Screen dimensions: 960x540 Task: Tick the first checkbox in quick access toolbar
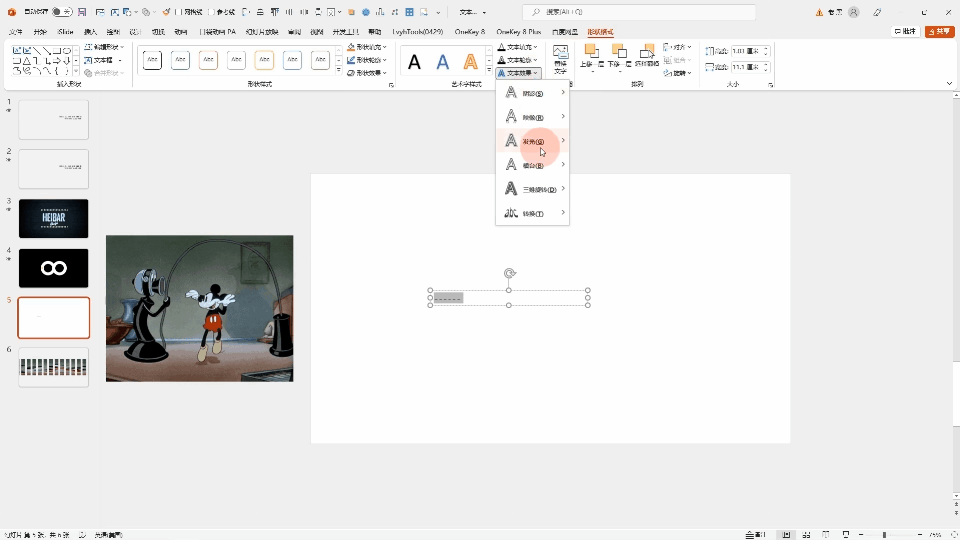point(178,12)
